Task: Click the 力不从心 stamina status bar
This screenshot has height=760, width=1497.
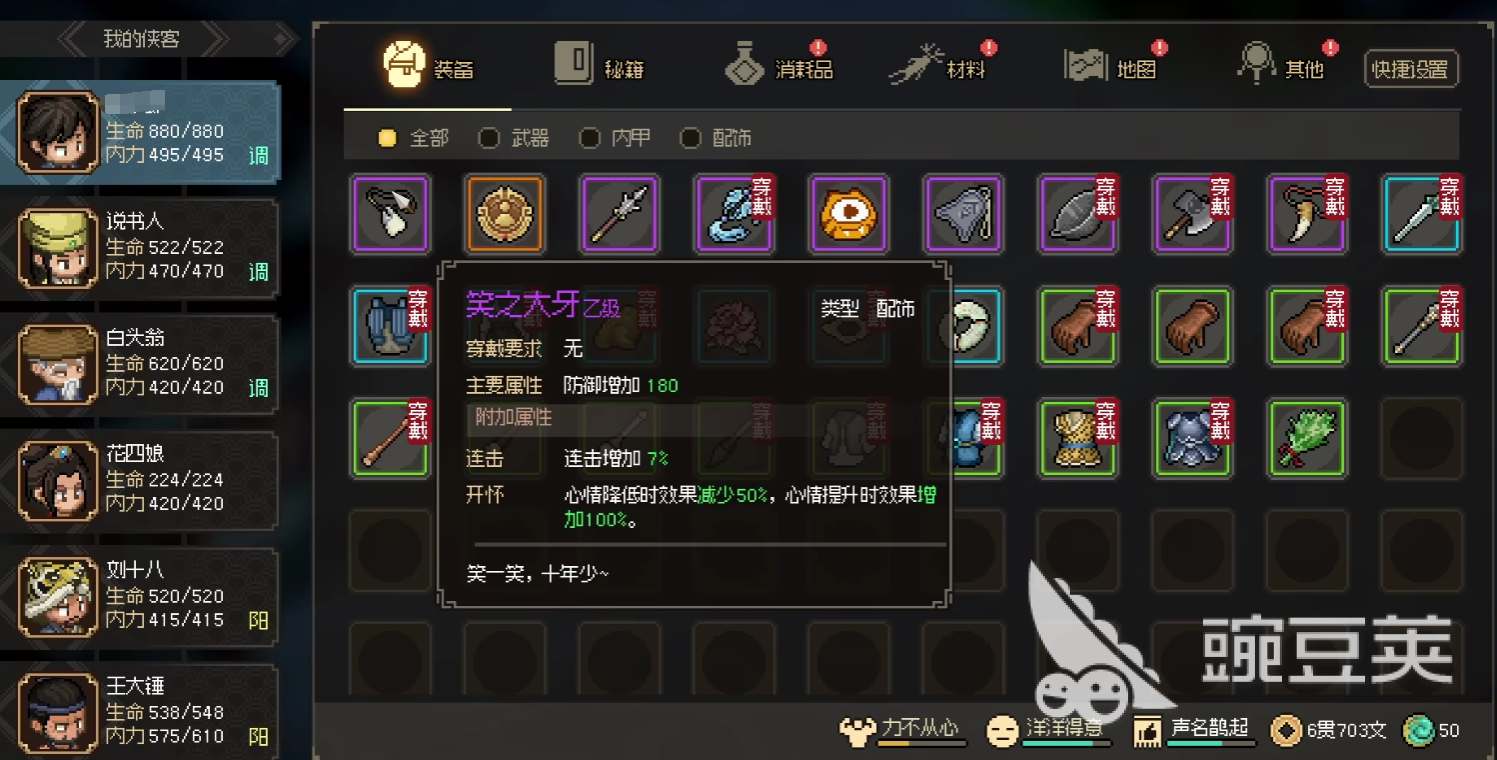Action: pyautogui.click(x=902, y=731)
